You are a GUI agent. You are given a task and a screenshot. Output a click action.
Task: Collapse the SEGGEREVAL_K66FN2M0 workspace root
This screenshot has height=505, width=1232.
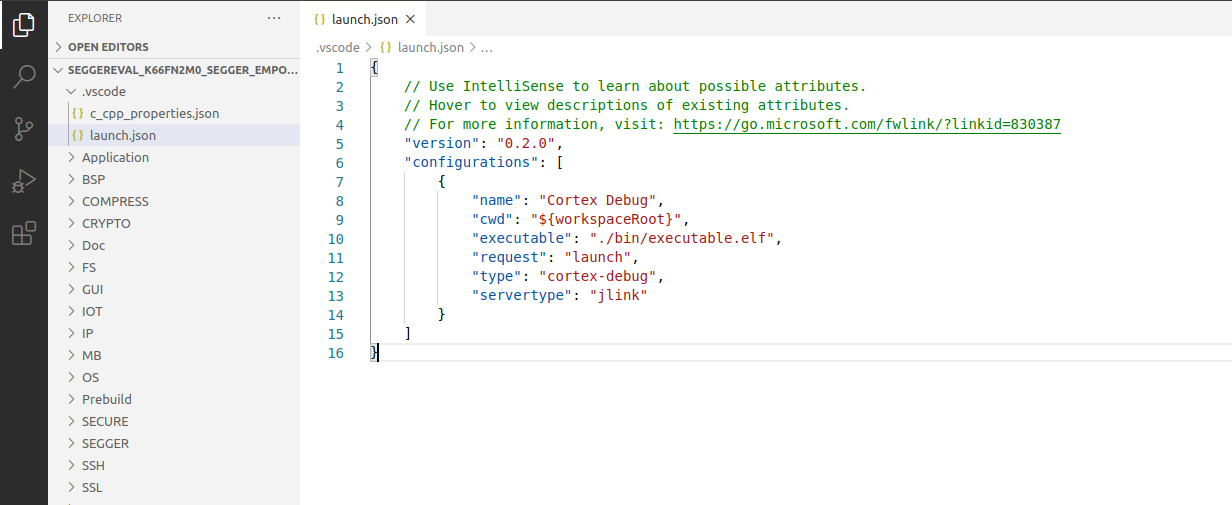point(180,70)
